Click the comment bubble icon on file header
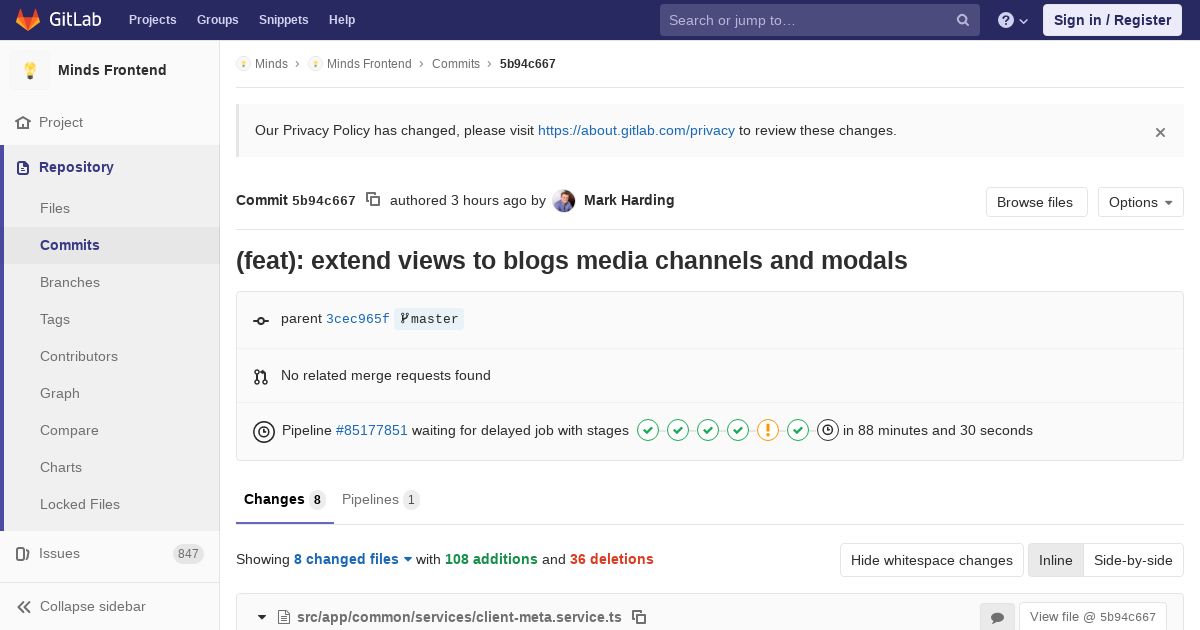Viewport: 1200px width, 630px height. [x=997, y=617]
